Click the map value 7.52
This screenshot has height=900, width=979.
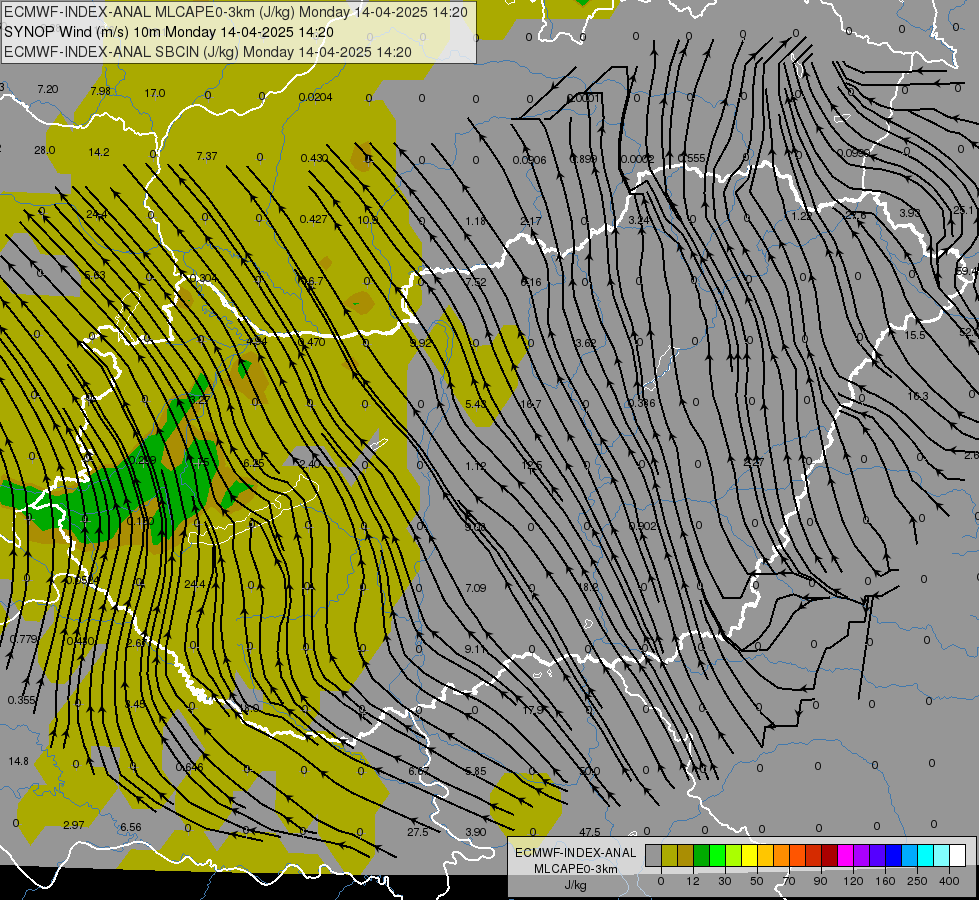pyautogui.click(x=476, y=282)
